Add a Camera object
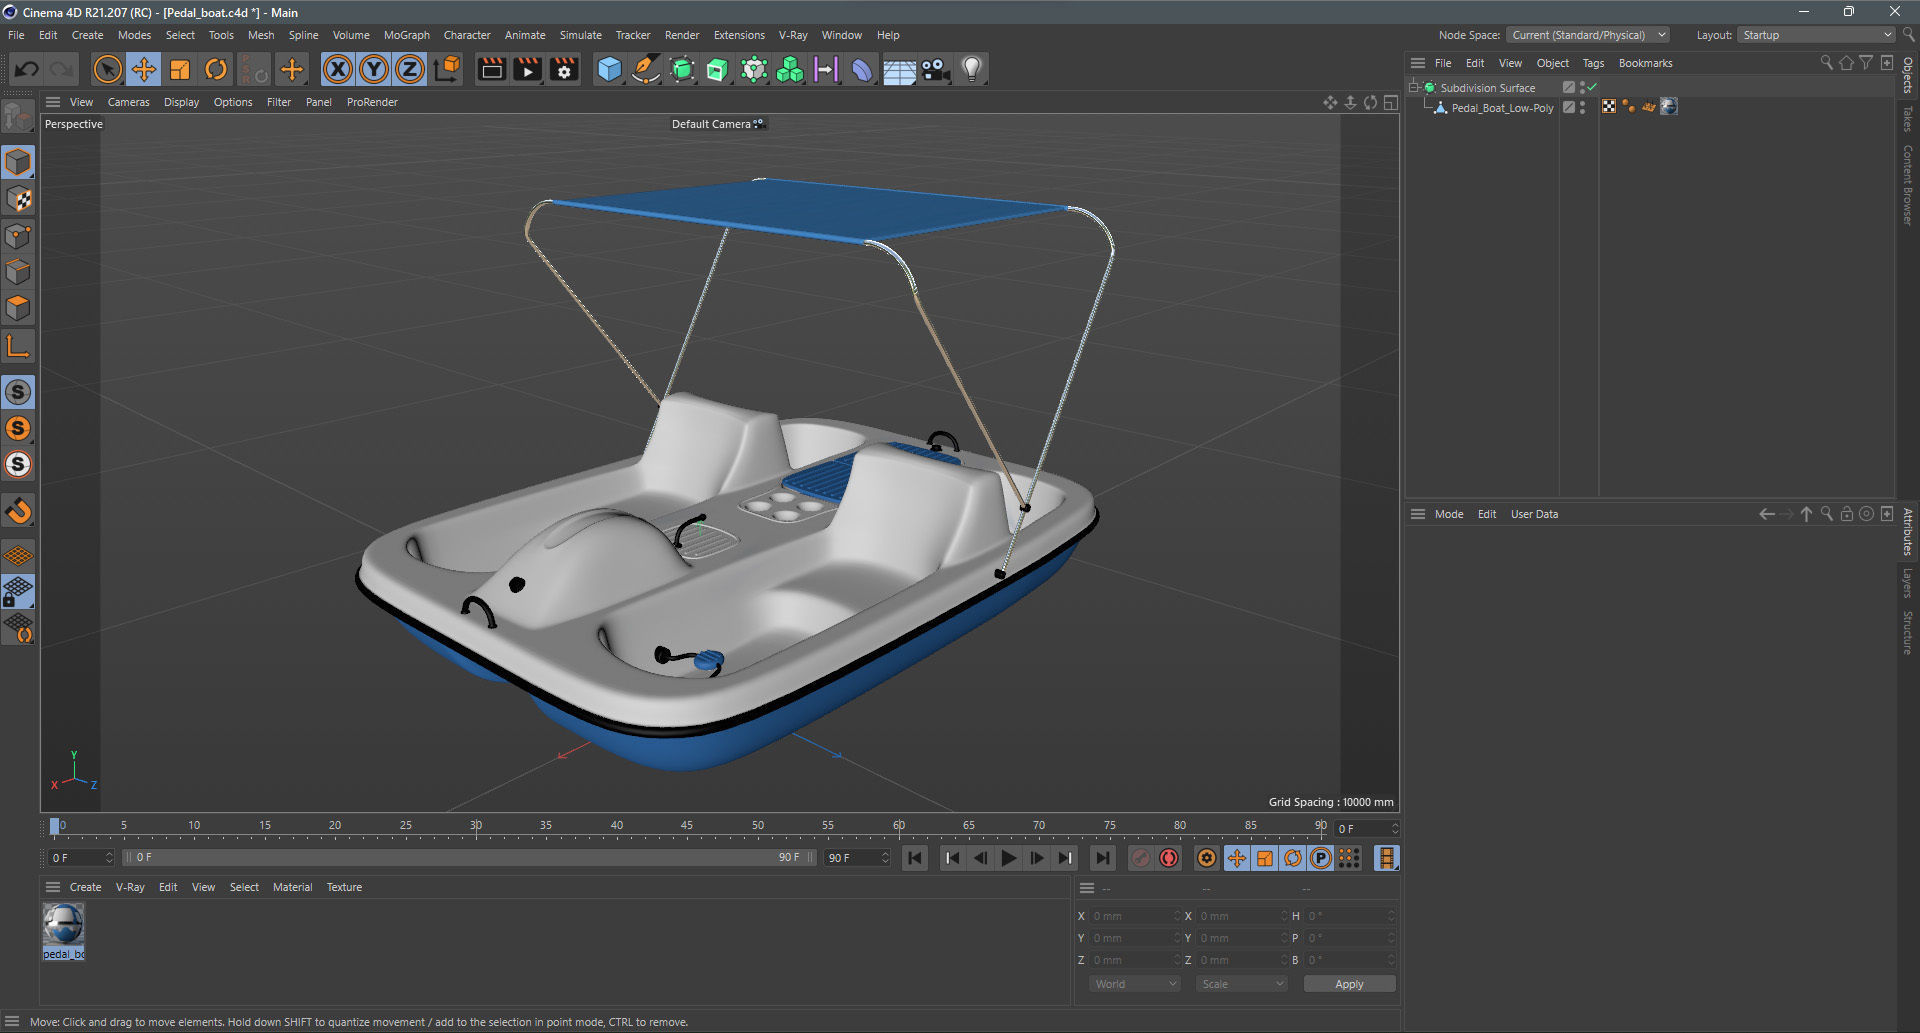1920x1033 pixels. (x=935, y=69)
